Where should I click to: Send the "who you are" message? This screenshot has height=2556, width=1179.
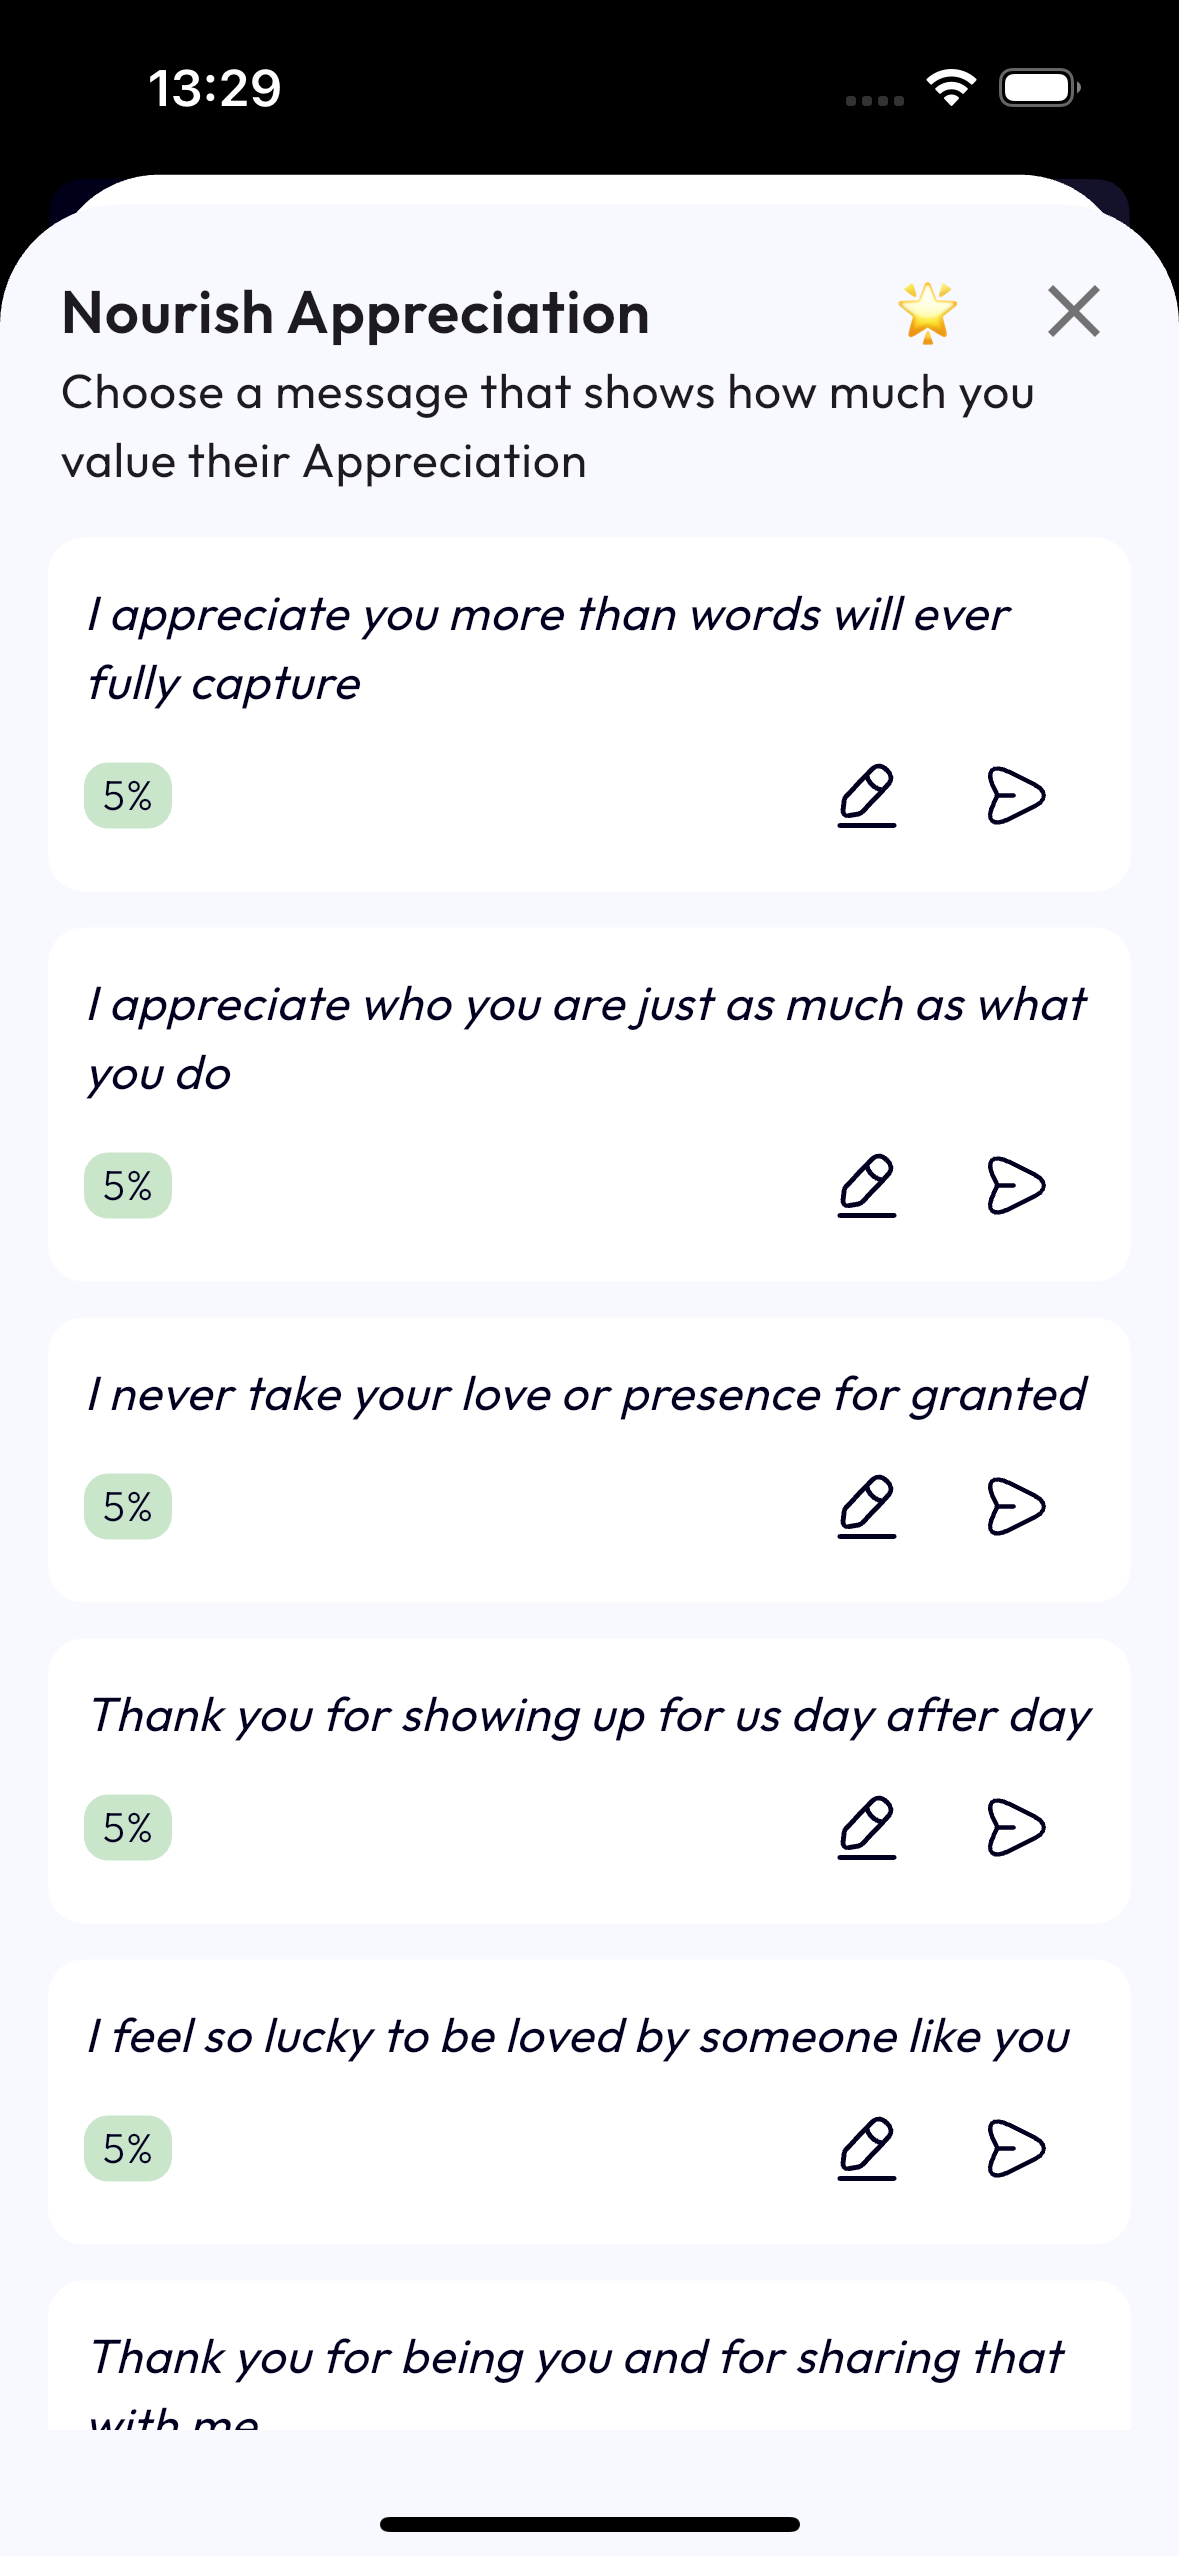coord(1016,1186)
